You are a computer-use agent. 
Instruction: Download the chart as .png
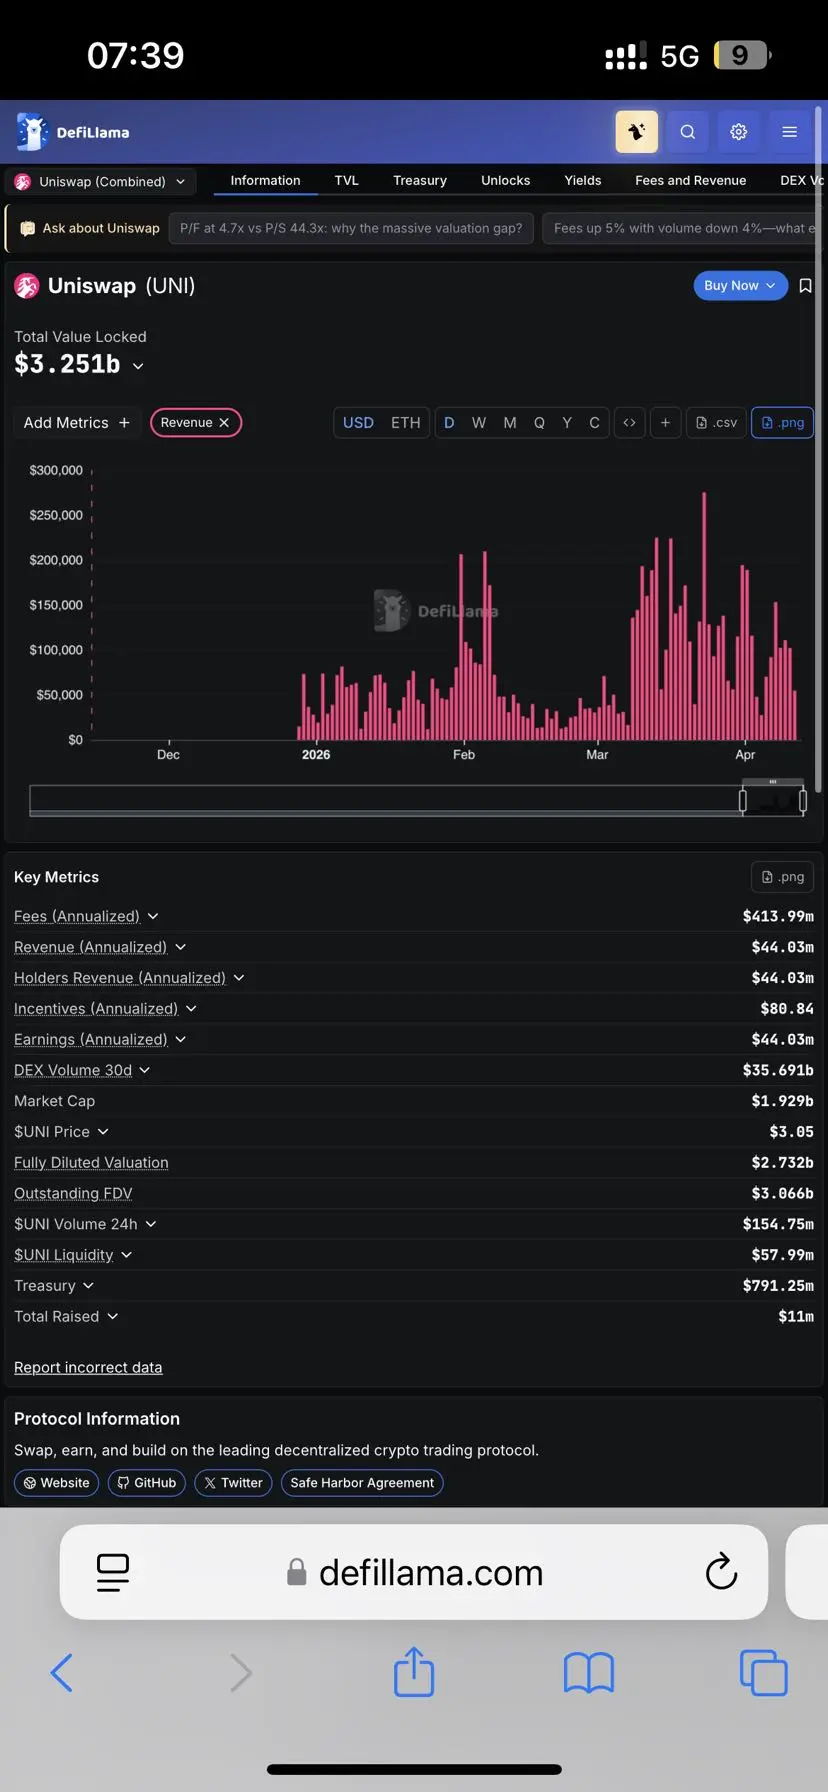[x=782, y=423]
